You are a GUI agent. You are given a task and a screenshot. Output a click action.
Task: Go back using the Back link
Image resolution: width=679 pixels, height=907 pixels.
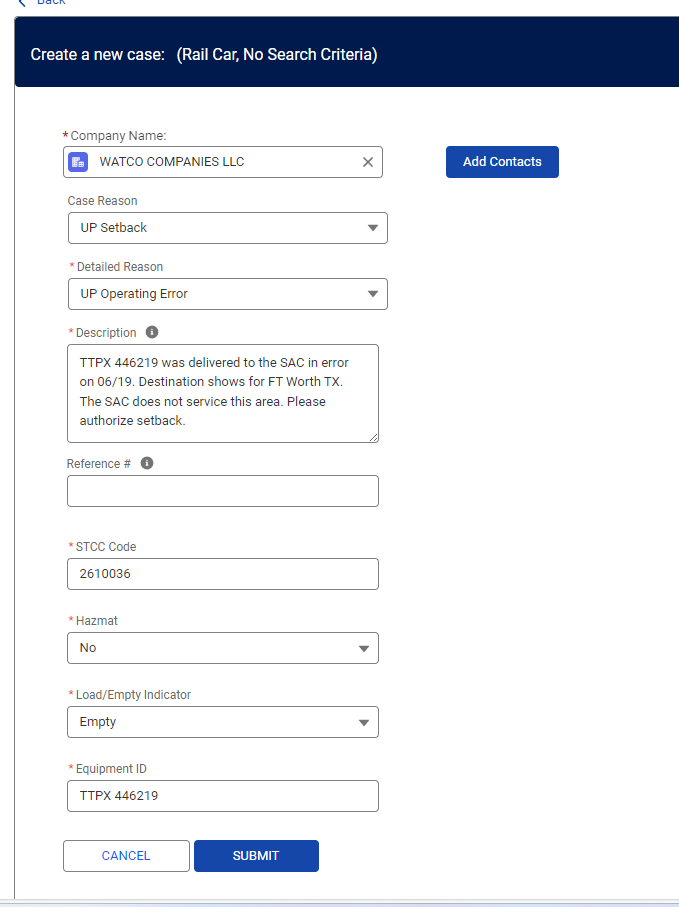pos(42,2)
